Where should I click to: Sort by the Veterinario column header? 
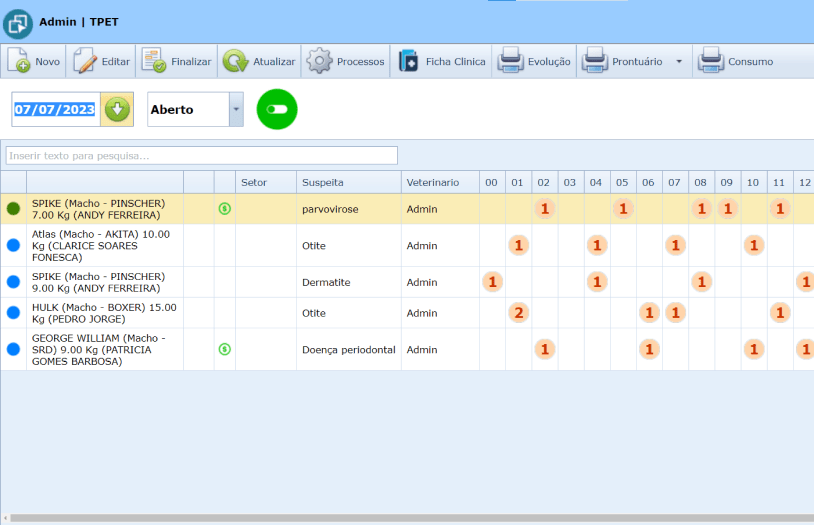coord(432,182)
